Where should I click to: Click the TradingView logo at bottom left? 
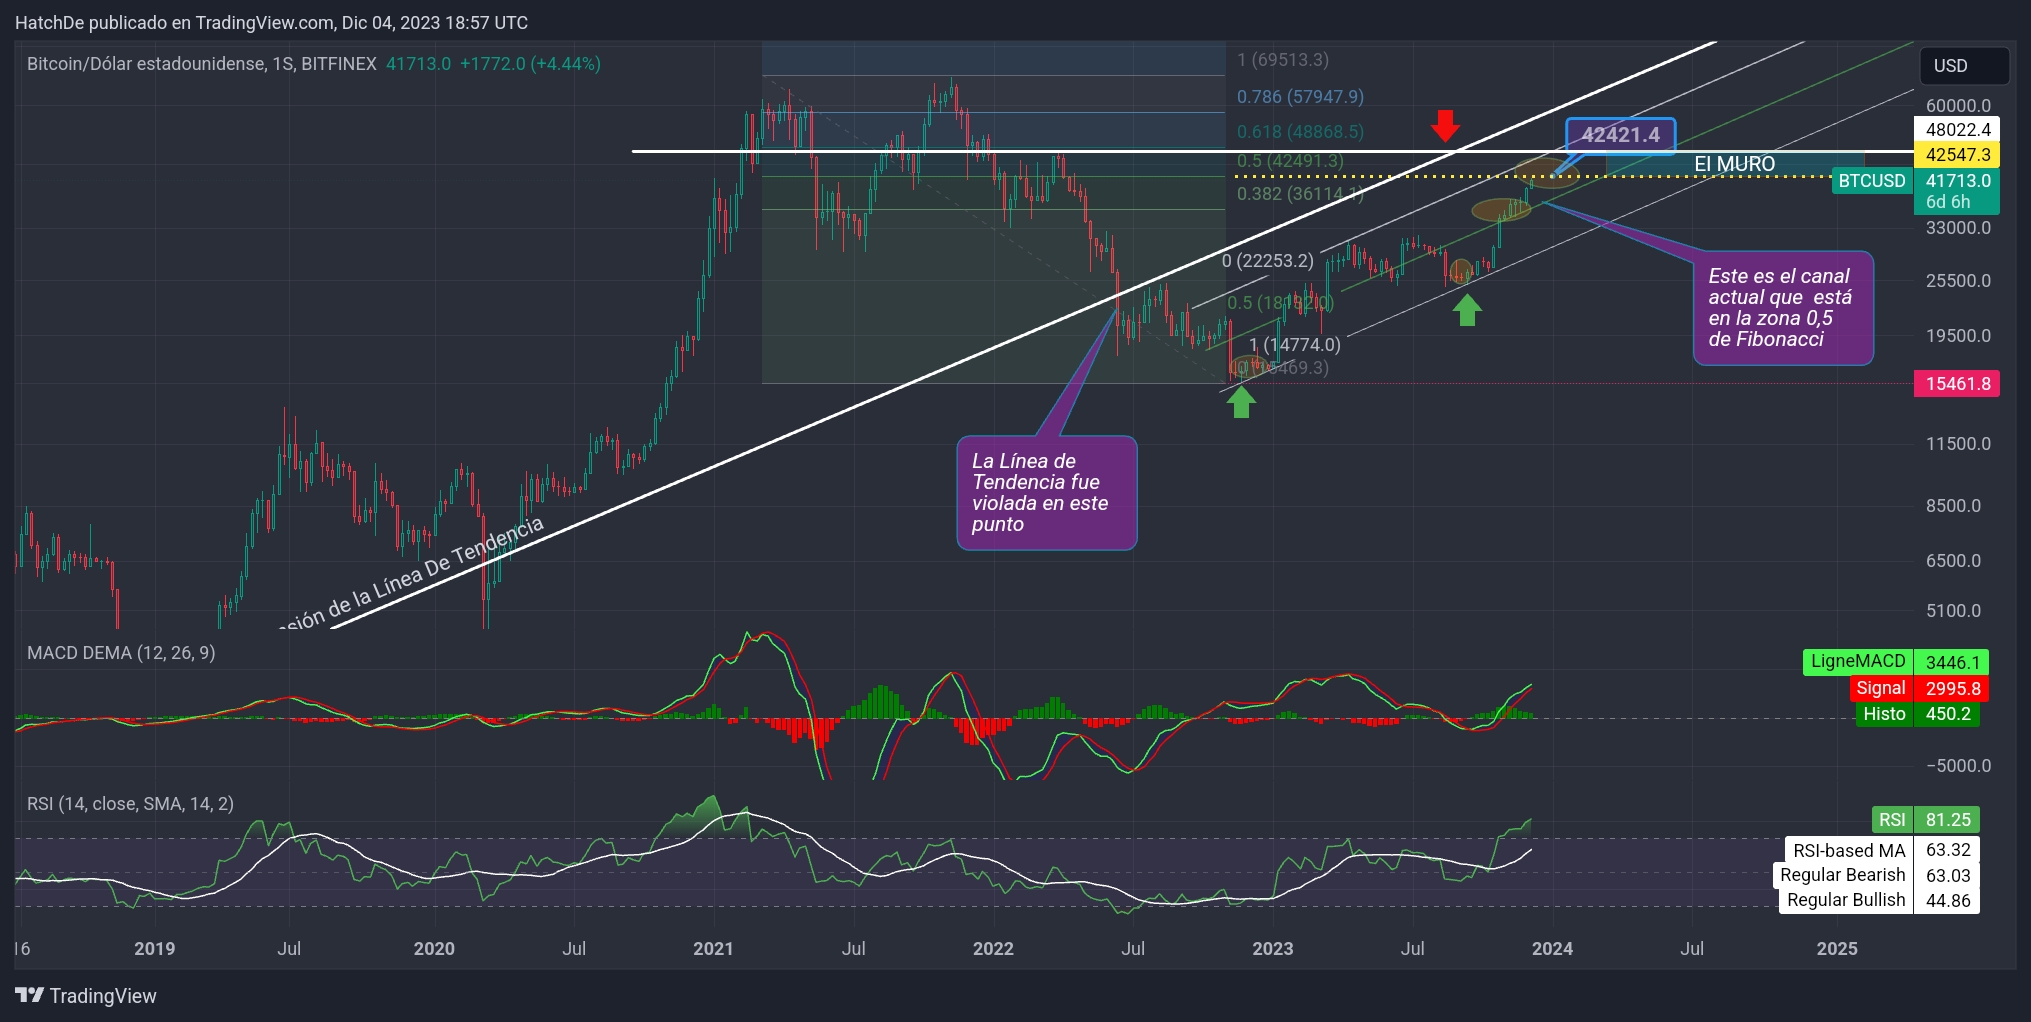(x=86, y=995)
